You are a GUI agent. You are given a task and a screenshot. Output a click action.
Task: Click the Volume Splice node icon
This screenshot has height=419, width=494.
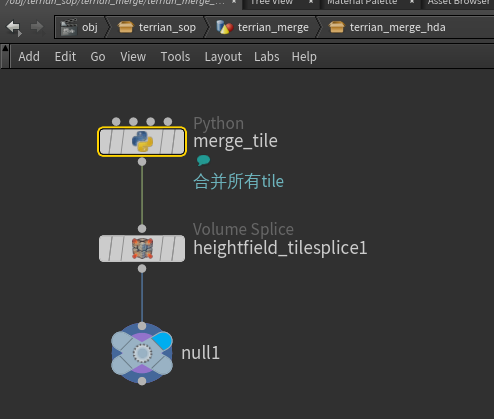click(x=142, y=248)
